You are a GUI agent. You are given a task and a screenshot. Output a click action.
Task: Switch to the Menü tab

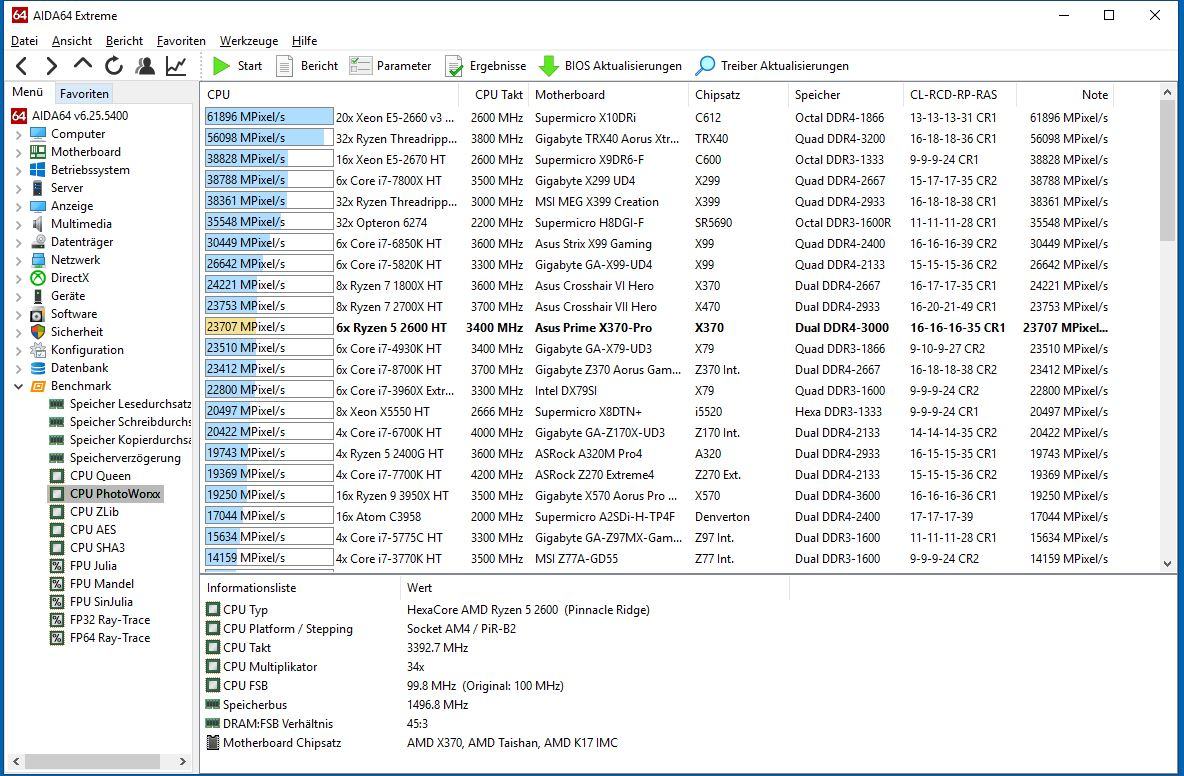click(x=28, y=92)
